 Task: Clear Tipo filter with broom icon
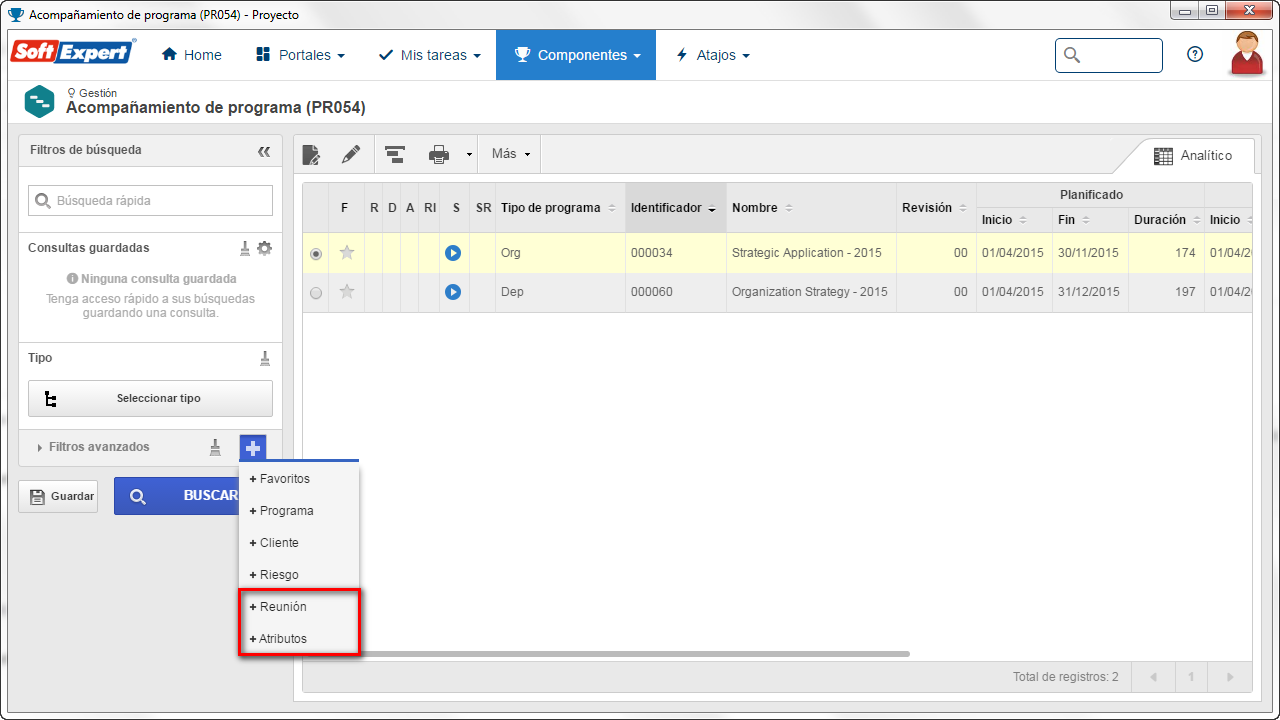coord(265,358)
